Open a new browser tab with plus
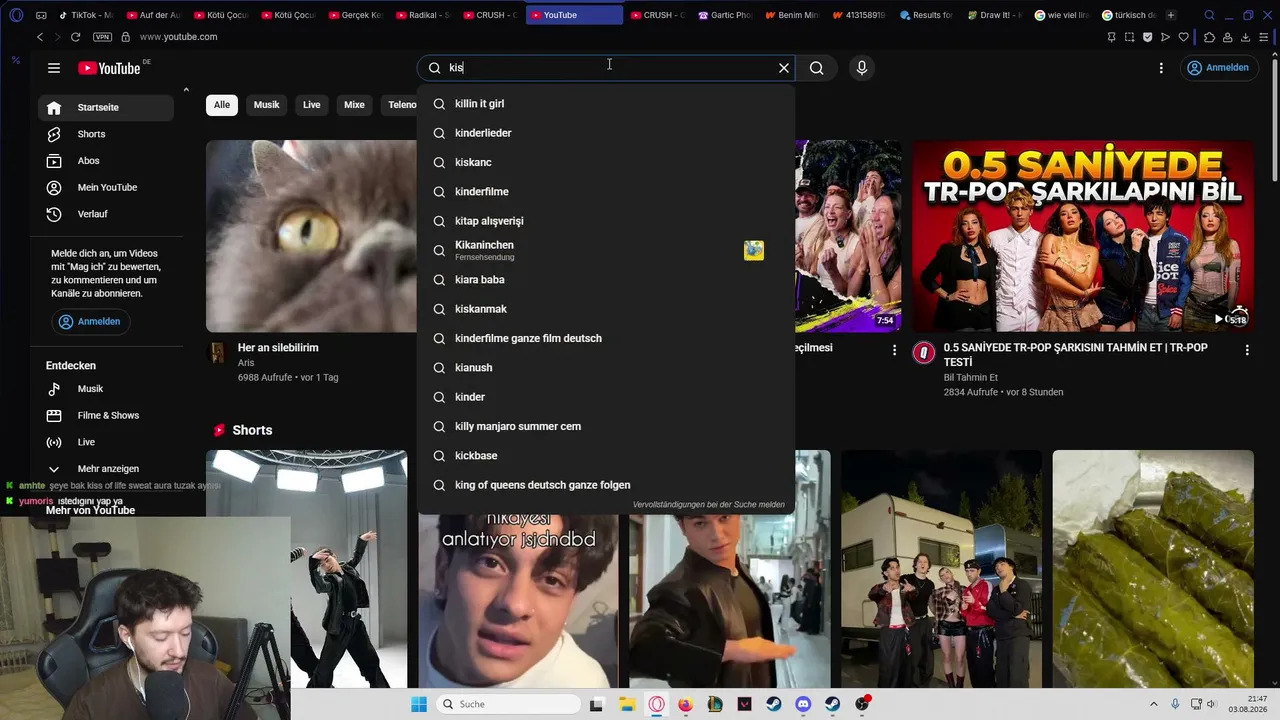The width and height of the screenshot is (1280, 720). pos(1171,15)
